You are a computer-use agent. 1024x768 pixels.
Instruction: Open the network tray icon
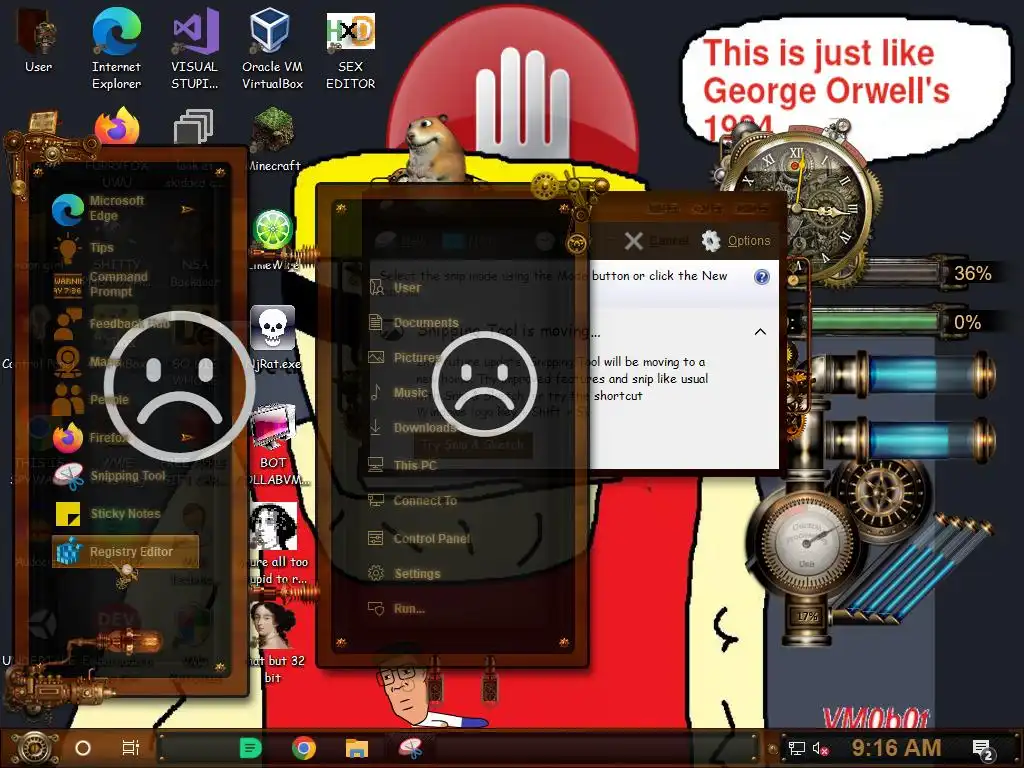pos(796,748)
